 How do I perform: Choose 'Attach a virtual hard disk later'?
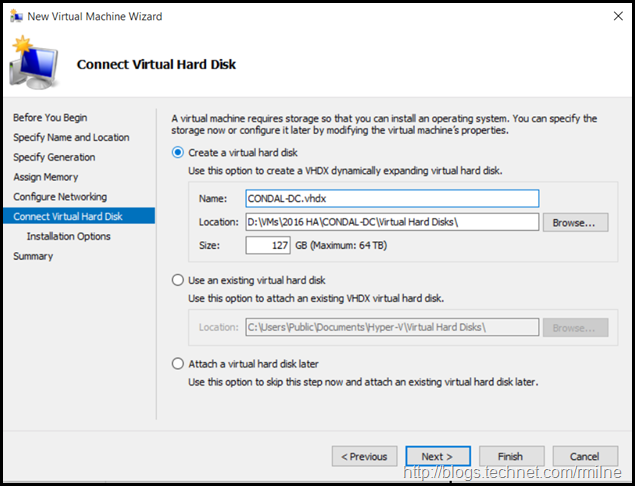(179, 363)
